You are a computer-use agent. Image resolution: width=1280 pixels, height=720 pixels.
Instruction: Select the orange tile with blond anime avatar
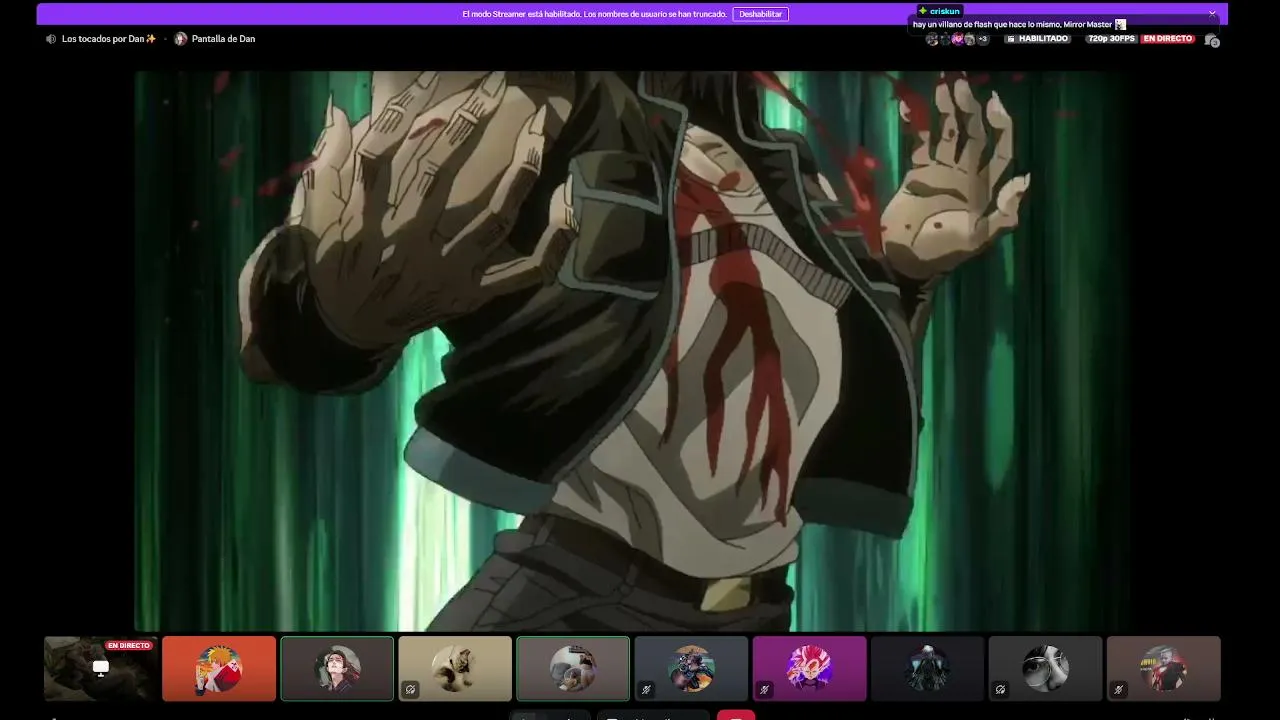pyautogui.click(x=219, y=668)
